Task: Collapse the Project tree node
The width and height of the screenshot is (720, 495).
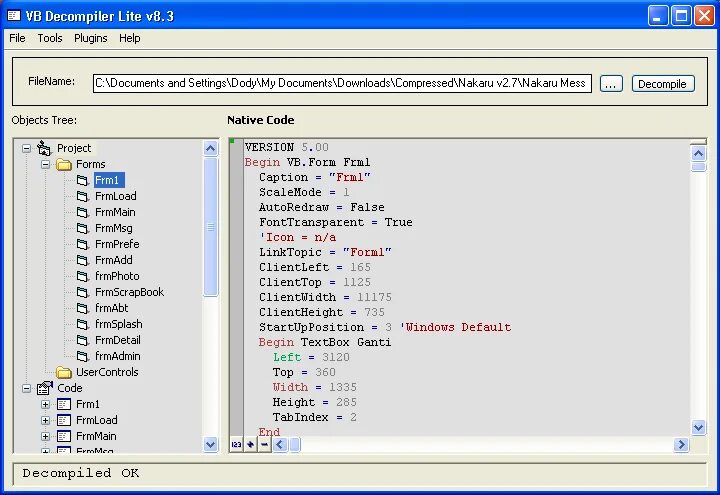Action: pos(27,148)
